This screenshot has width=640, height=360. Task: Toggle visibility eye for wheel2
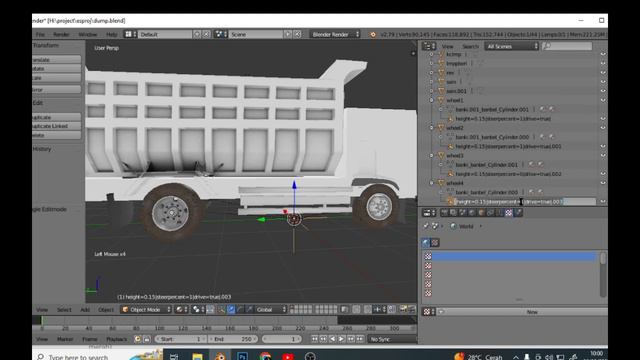click(603, 128)
